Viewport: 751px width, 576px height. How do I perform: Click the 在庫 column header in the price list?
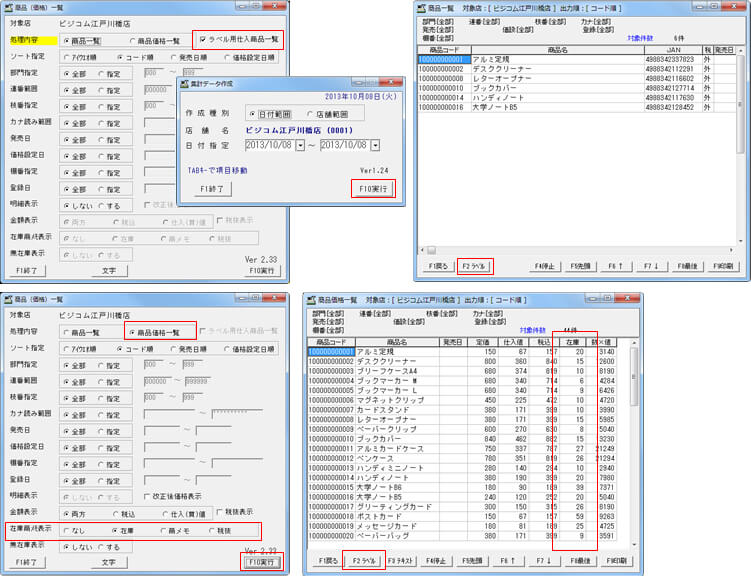573,341
